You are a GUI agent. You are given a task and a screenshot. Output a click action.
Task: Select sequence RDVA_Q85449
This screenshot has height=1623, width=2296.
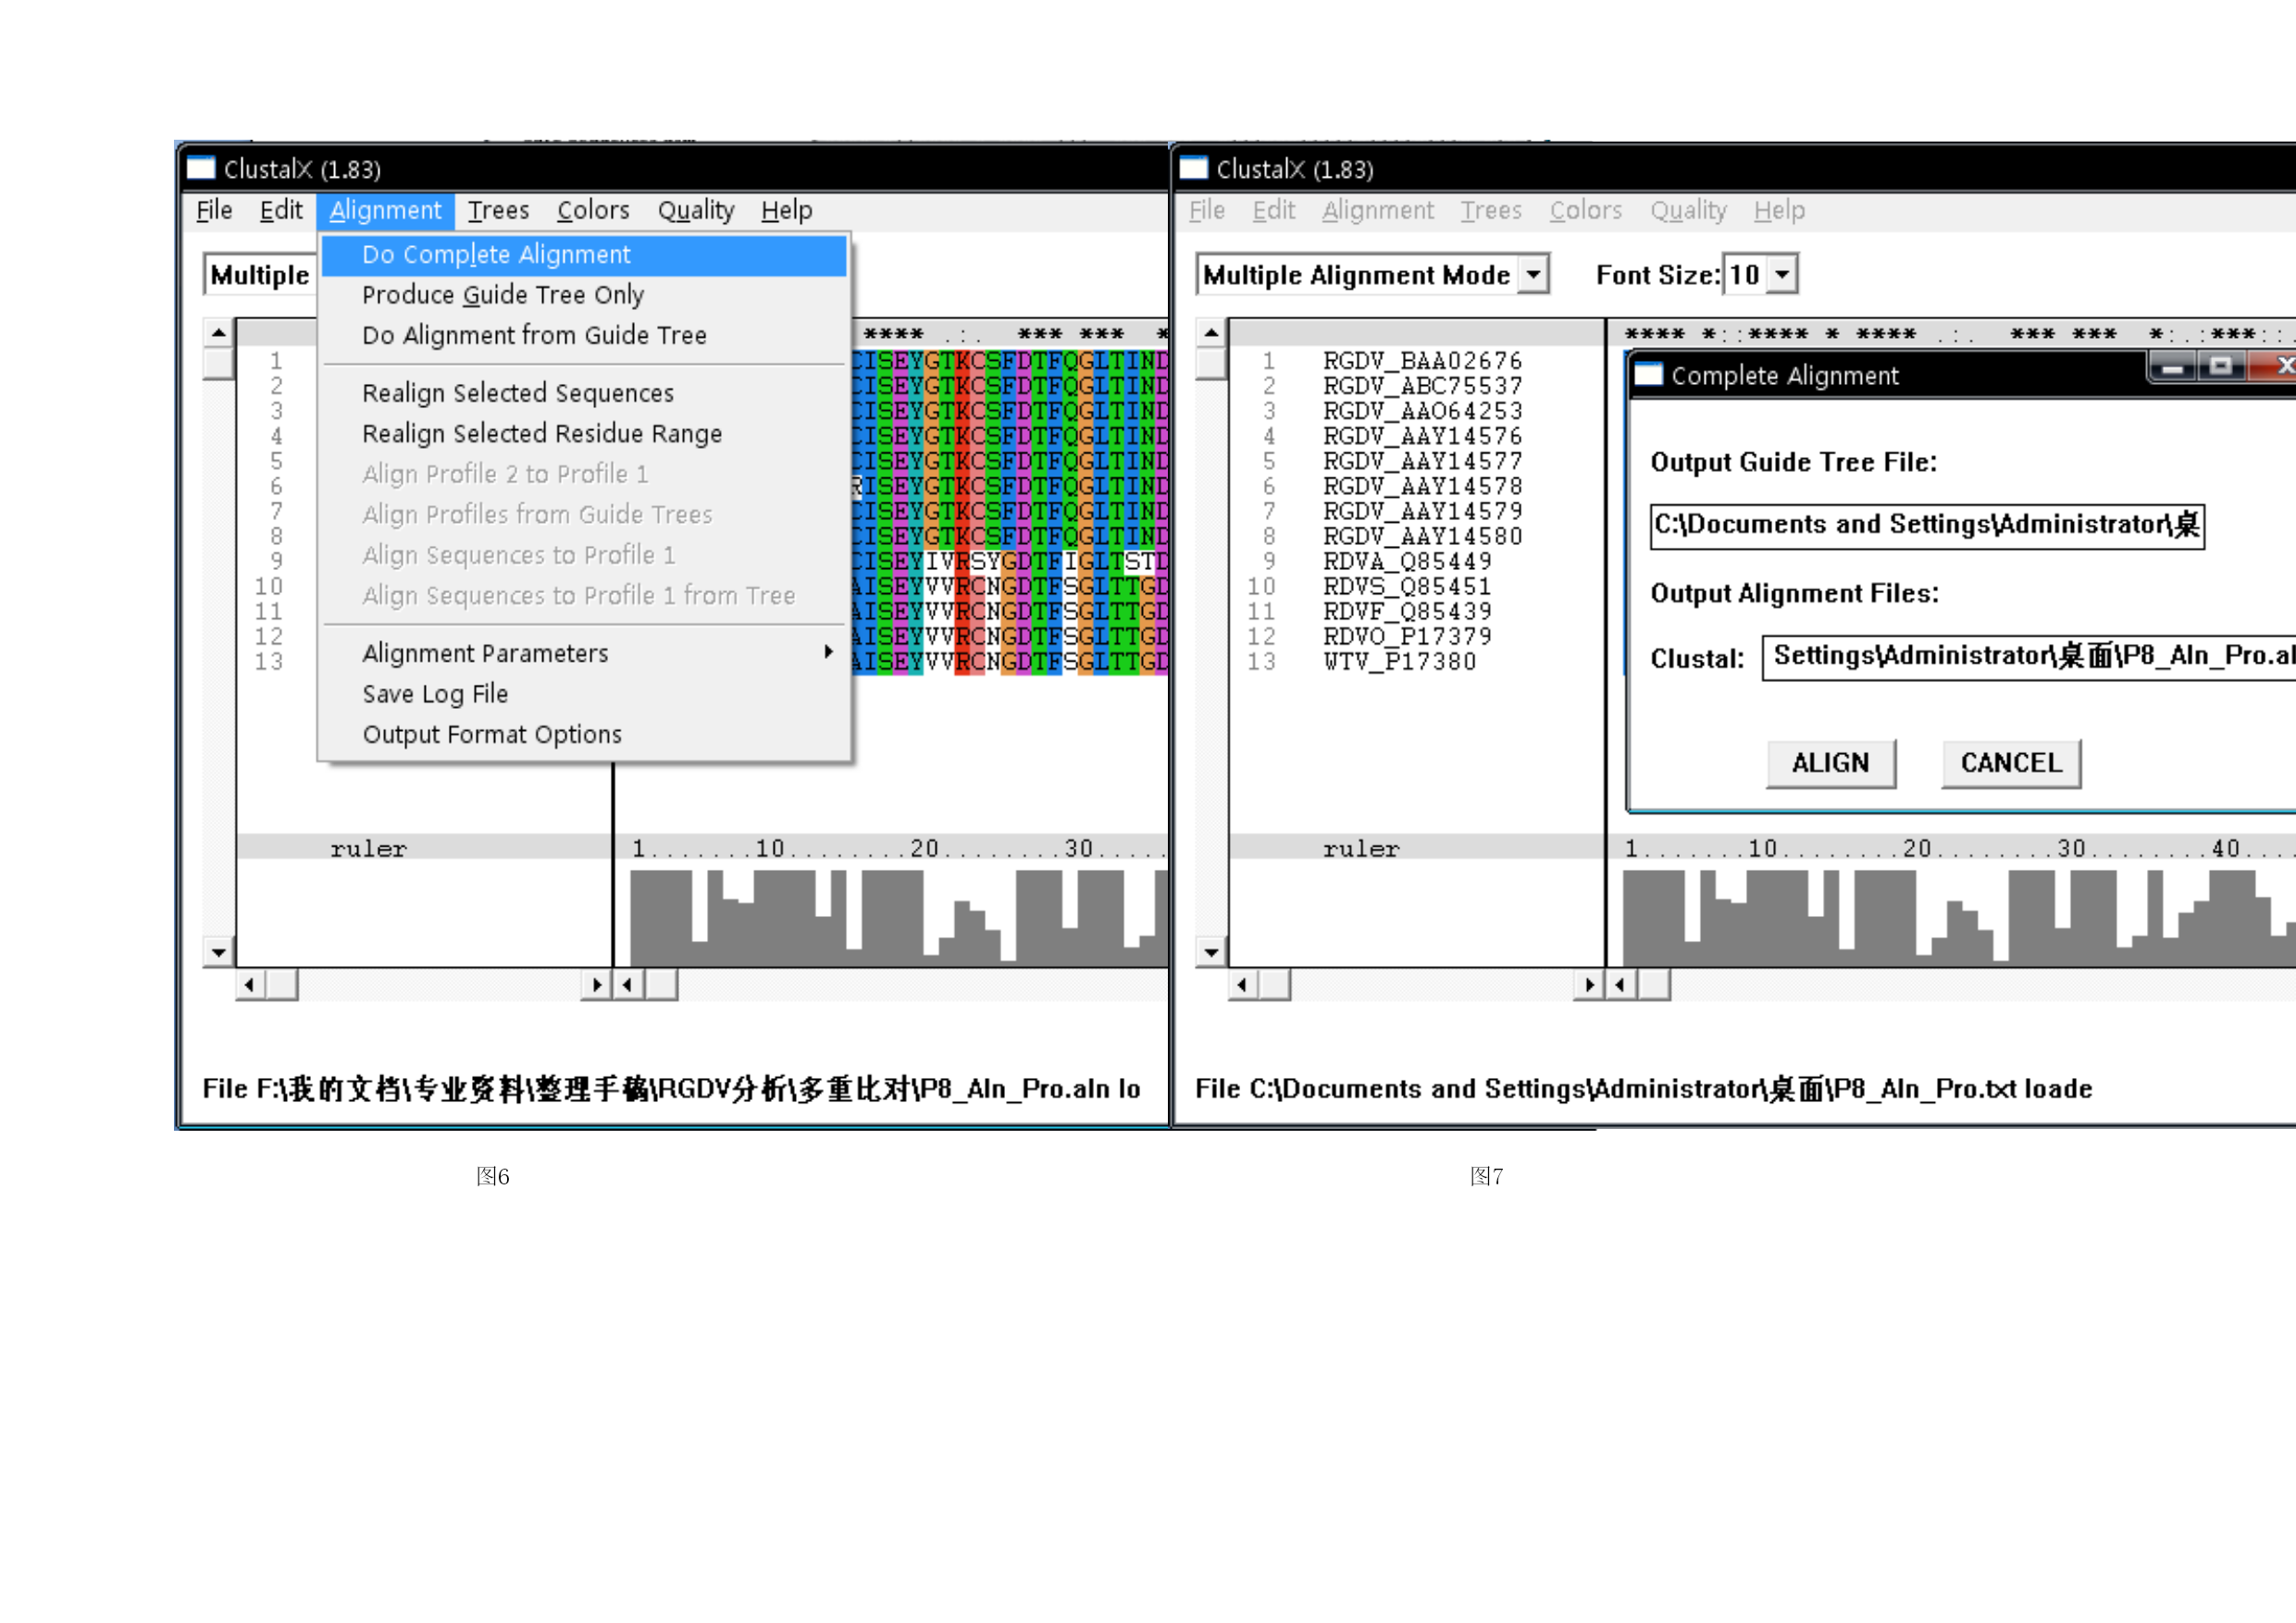tap(1407, 561)
